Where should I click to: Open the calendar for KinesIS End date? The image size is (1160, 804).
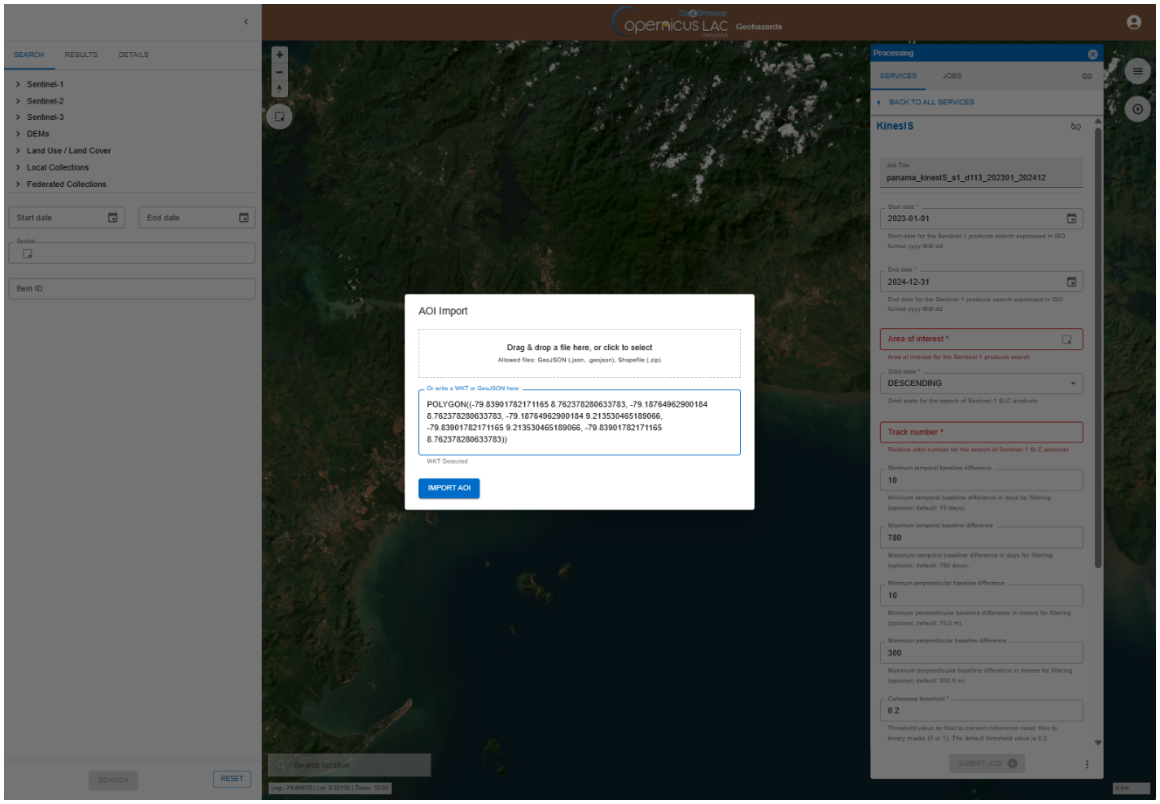[1071, 282]
